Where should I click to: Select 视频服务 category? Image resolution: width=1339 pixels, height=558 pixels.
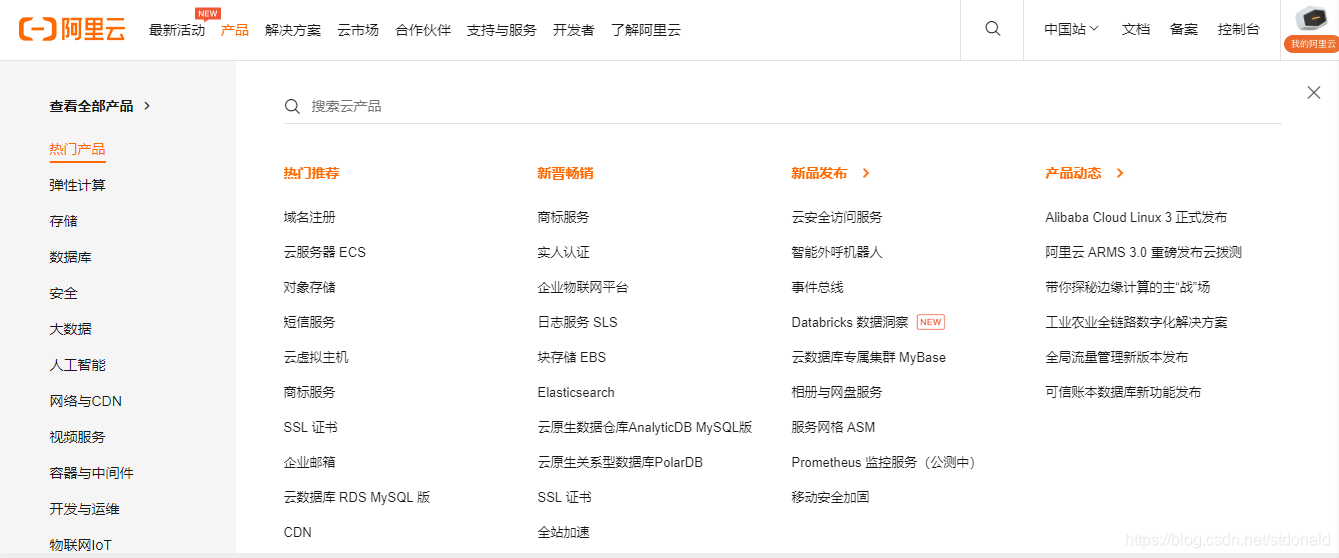pyautogui.click(x=78, y=437)
